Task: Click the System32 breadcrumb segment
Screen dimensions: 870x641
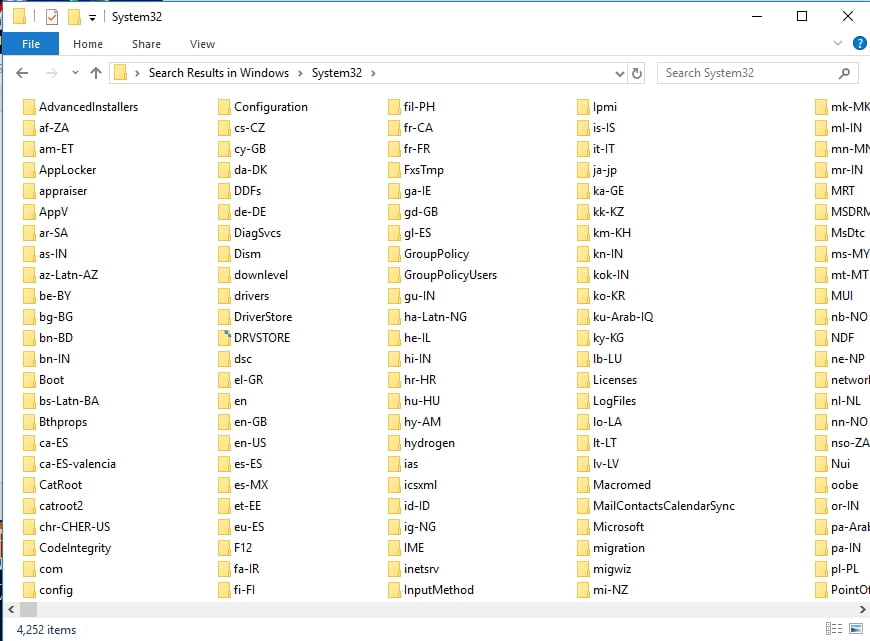Action: 336,73
